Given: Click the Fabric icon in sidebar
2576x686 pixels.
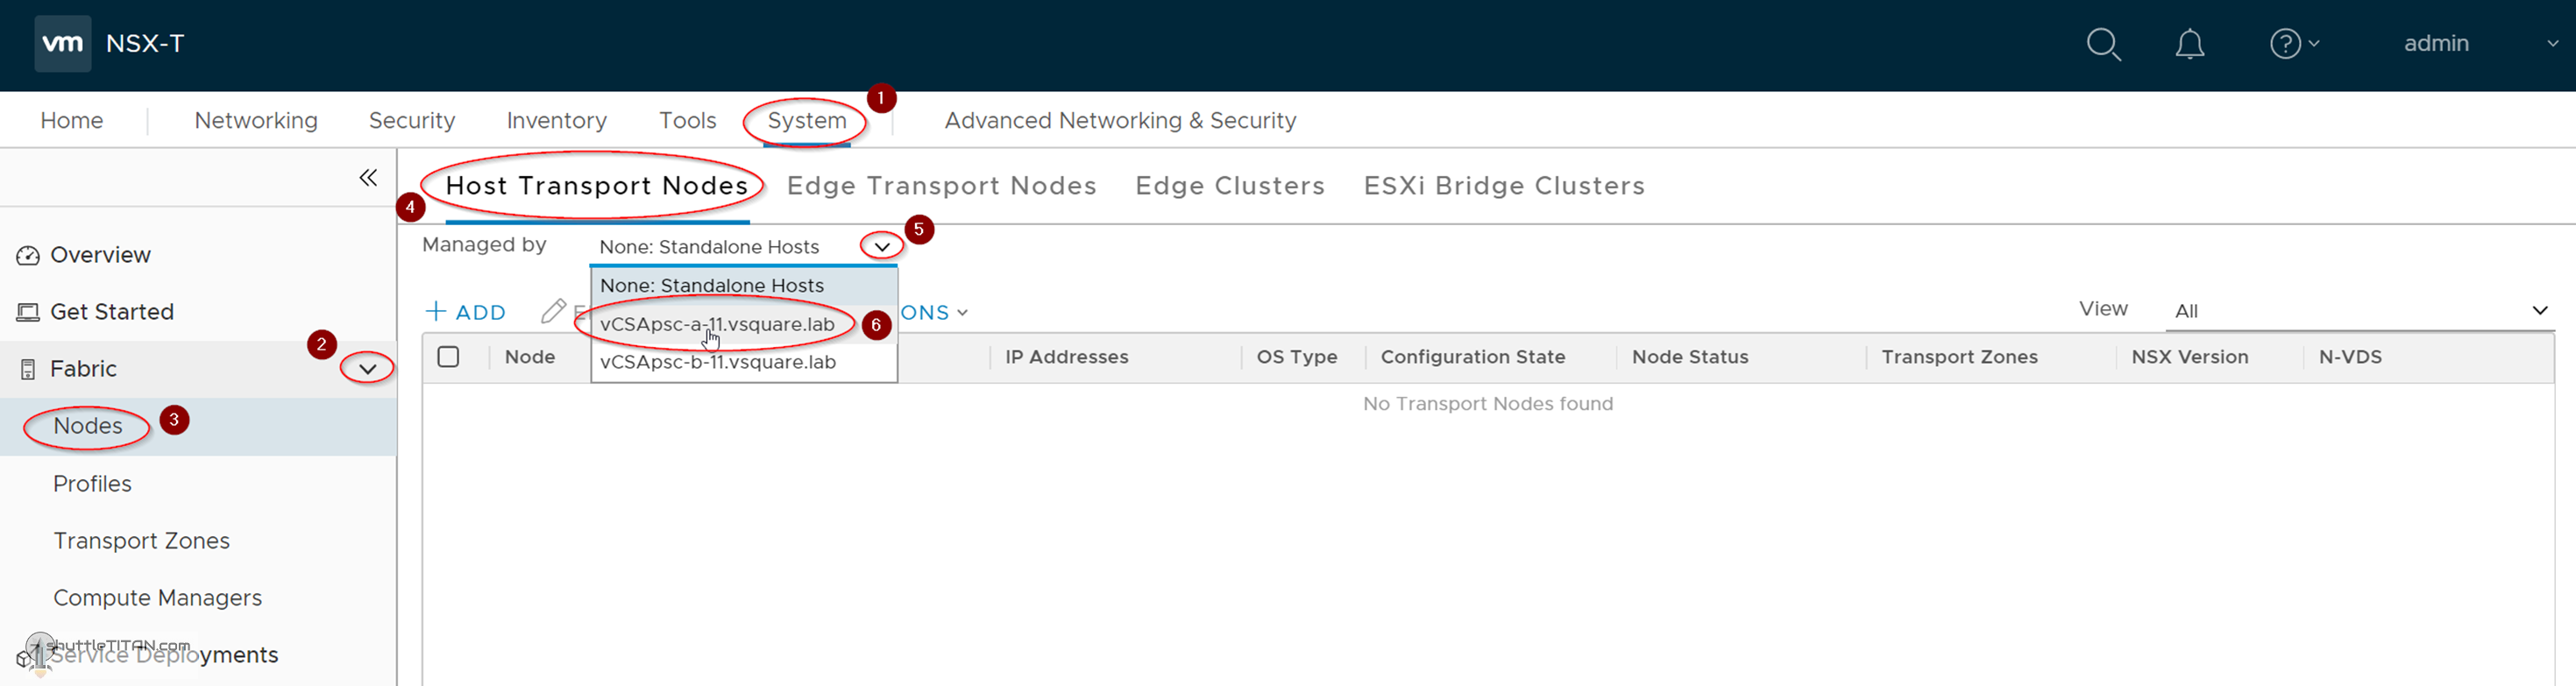Looking at the screenshot, I should pos(25,368).
